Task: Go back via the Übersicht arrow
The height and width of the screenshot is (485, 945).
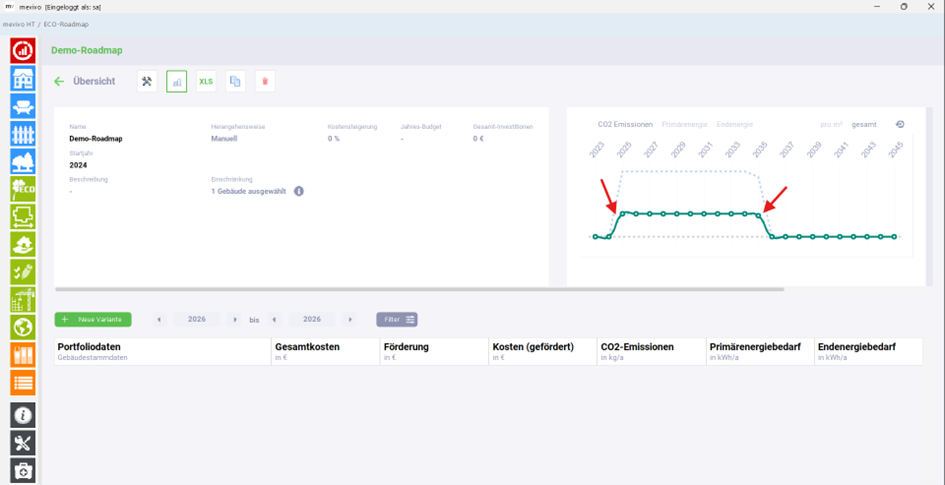Action: pos(59,81)
